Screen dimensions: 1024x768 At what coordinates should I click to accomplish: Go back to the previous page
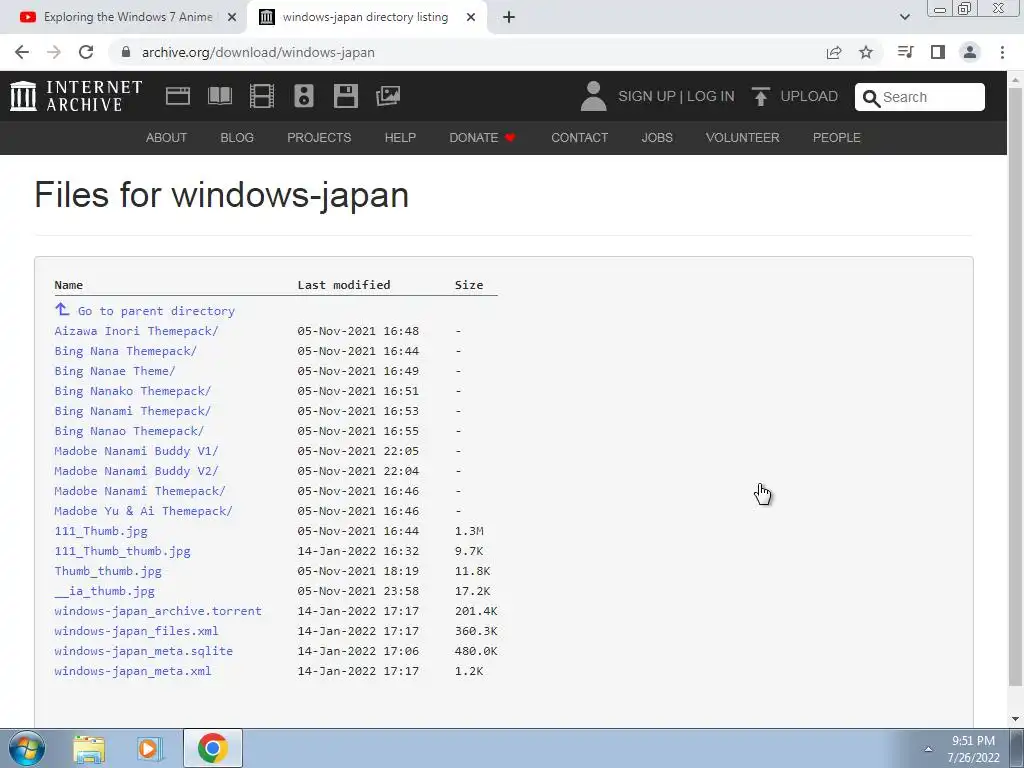[x=22, y=52]
